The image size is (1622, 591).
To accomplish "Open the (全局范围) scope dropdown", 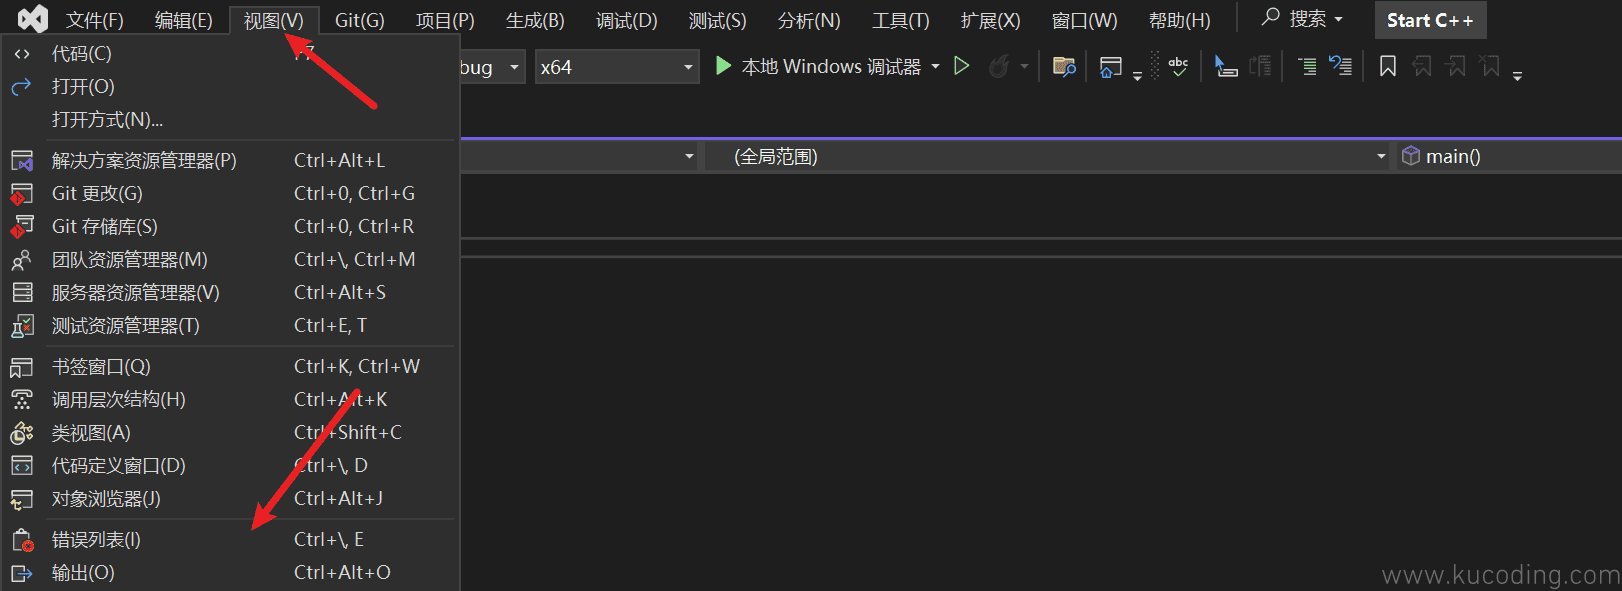I will pyautogui.click(x=1048, y=157).
